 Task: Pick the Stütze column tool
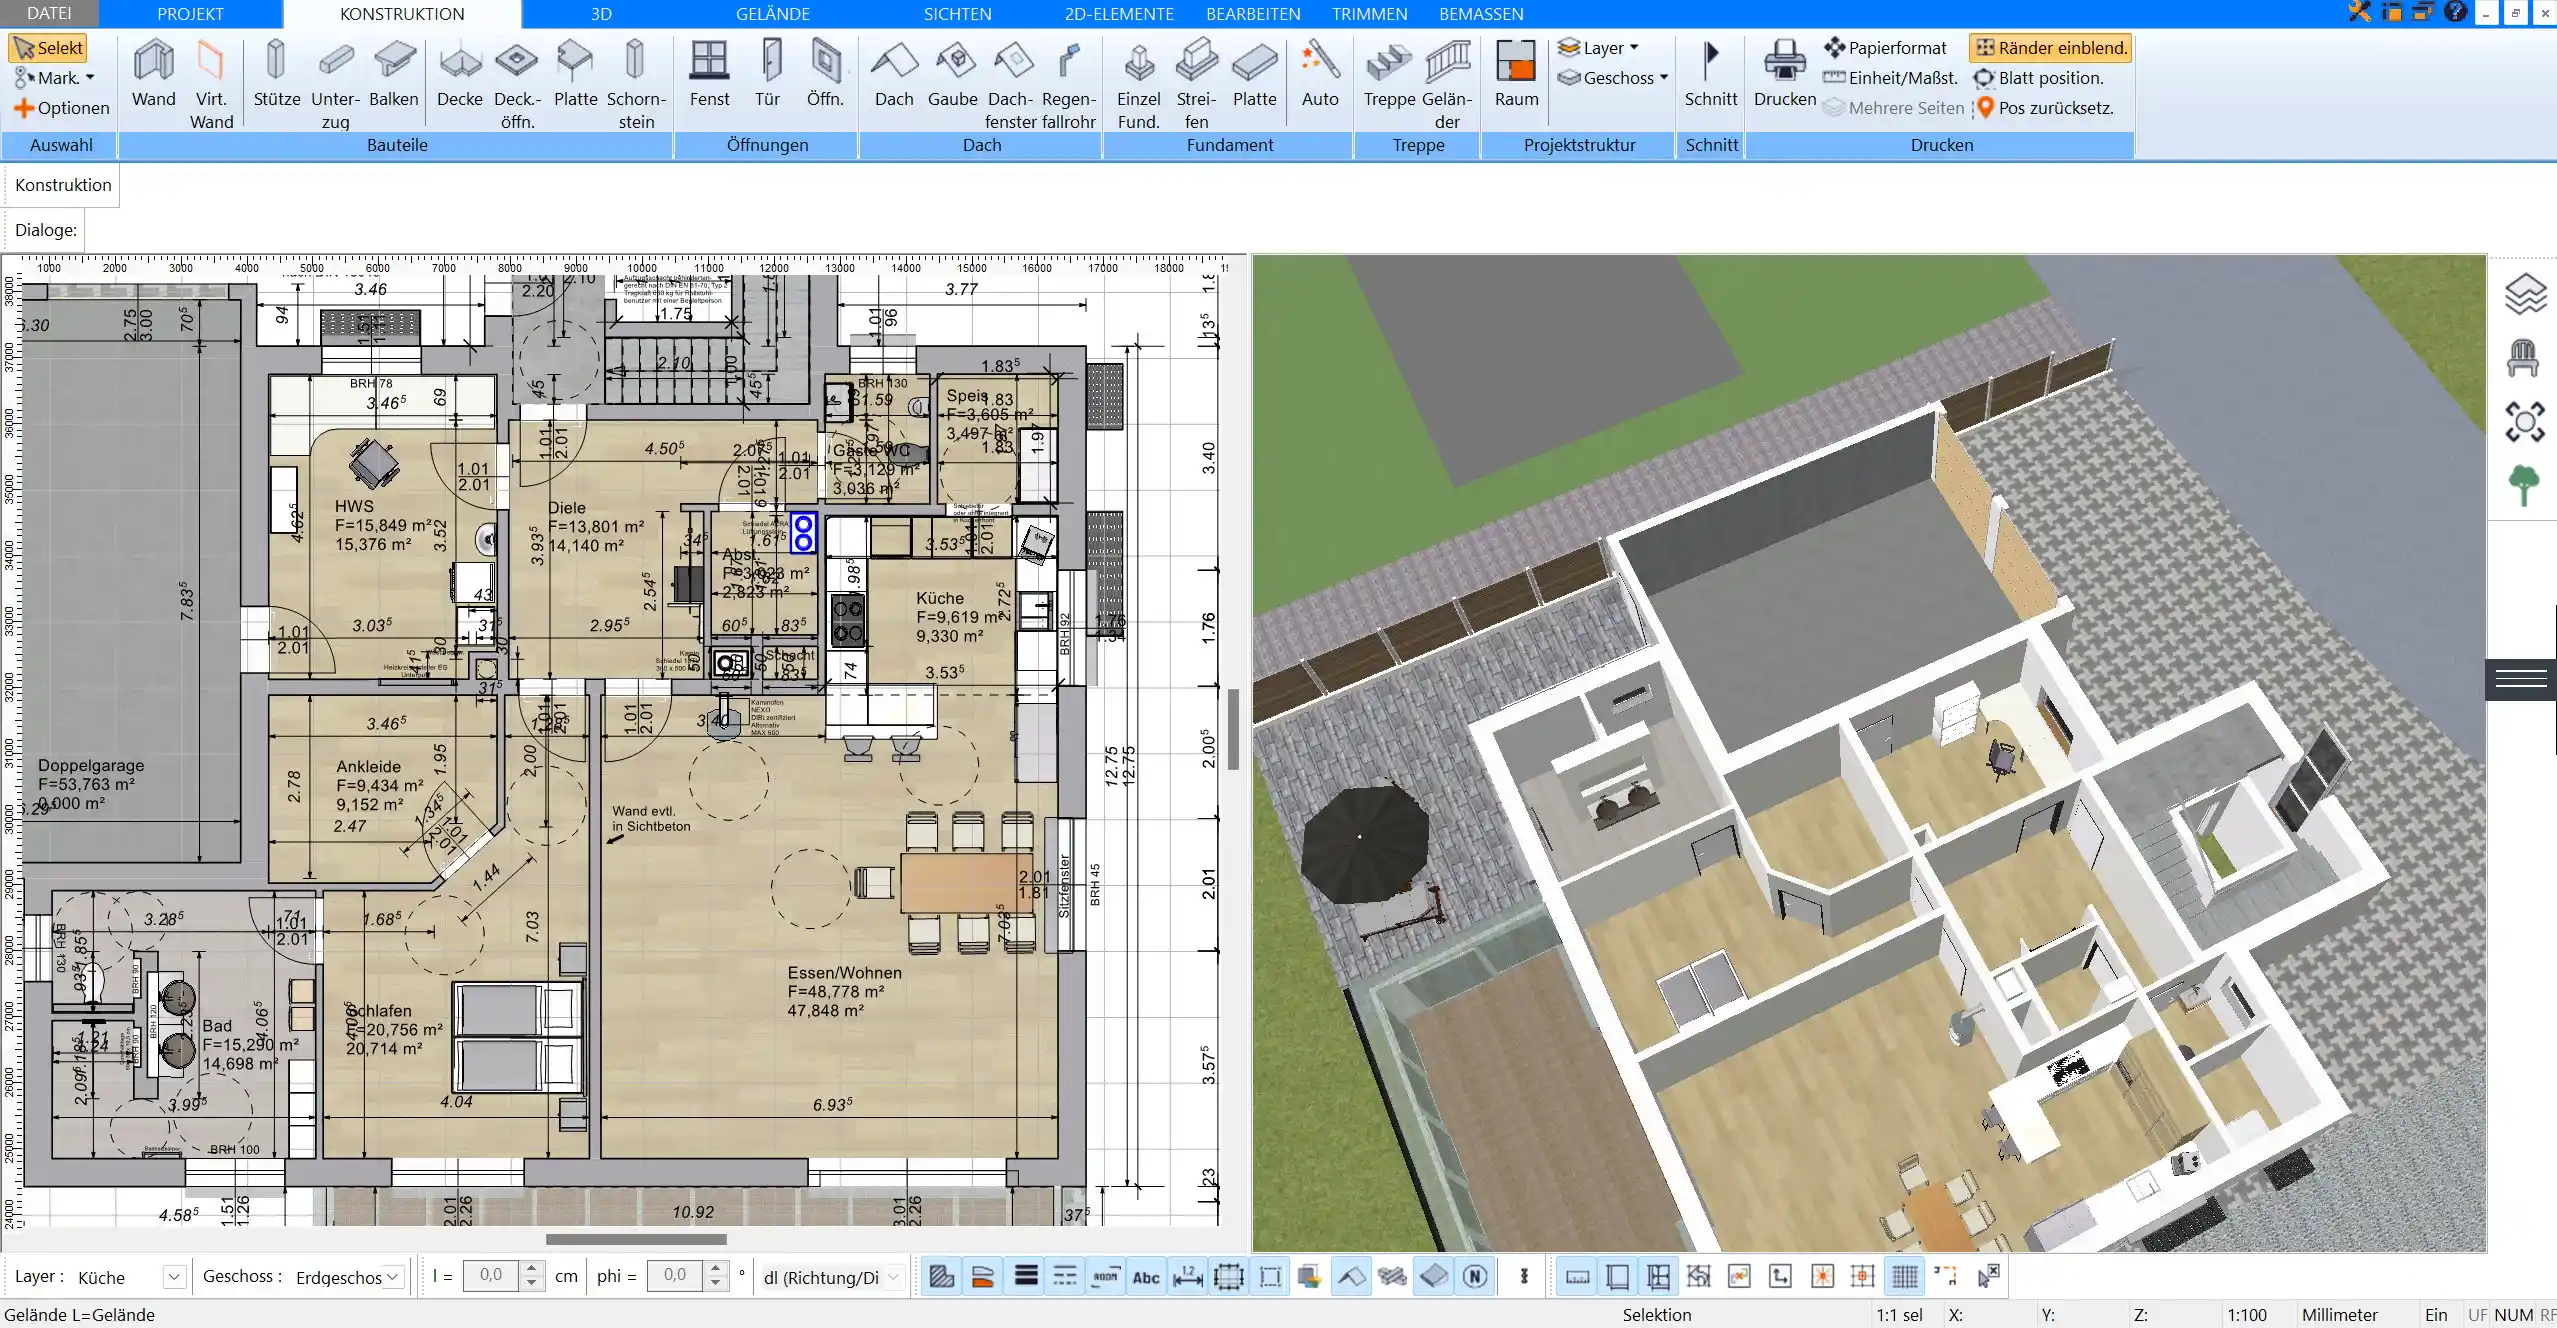(277, 74)
